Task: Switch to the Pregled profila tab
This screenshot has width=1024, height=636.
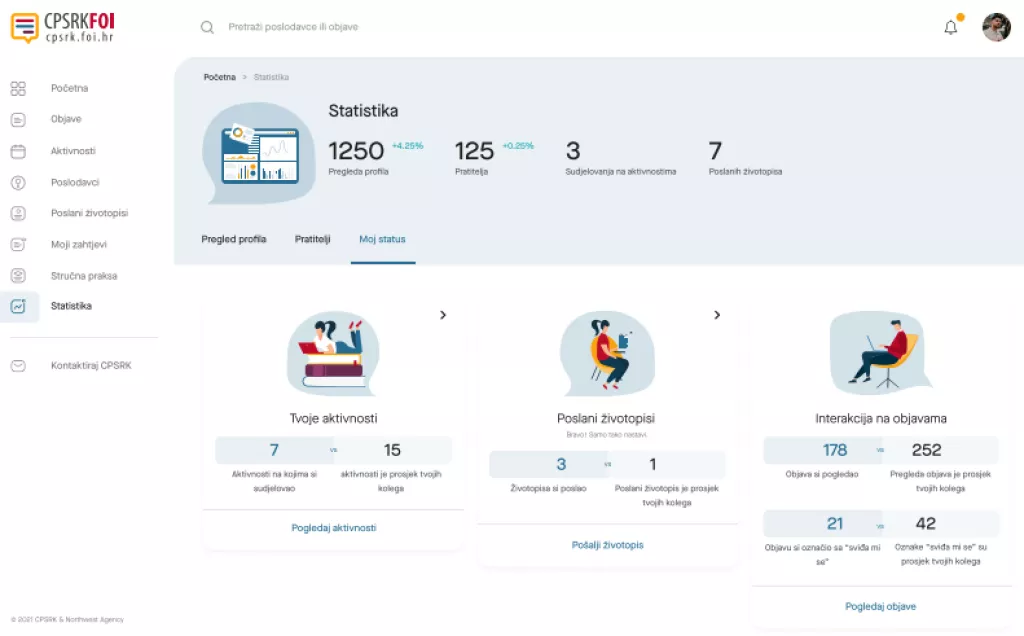Action: click(x=234, y=239)
